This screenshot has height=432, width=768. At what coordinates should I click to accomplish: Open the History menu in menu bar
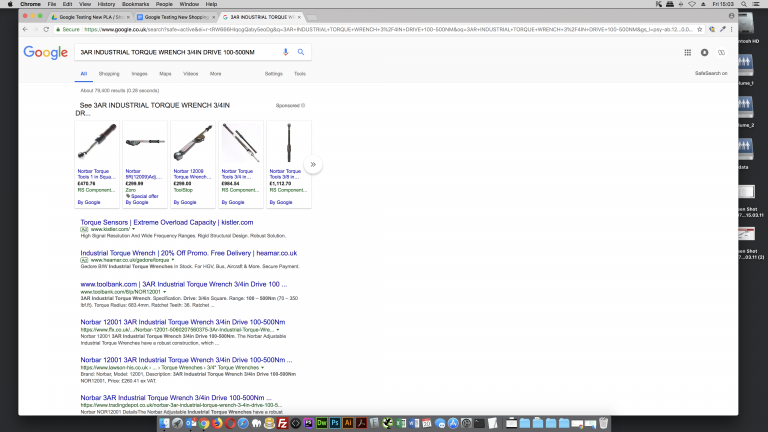pos(106,4)
